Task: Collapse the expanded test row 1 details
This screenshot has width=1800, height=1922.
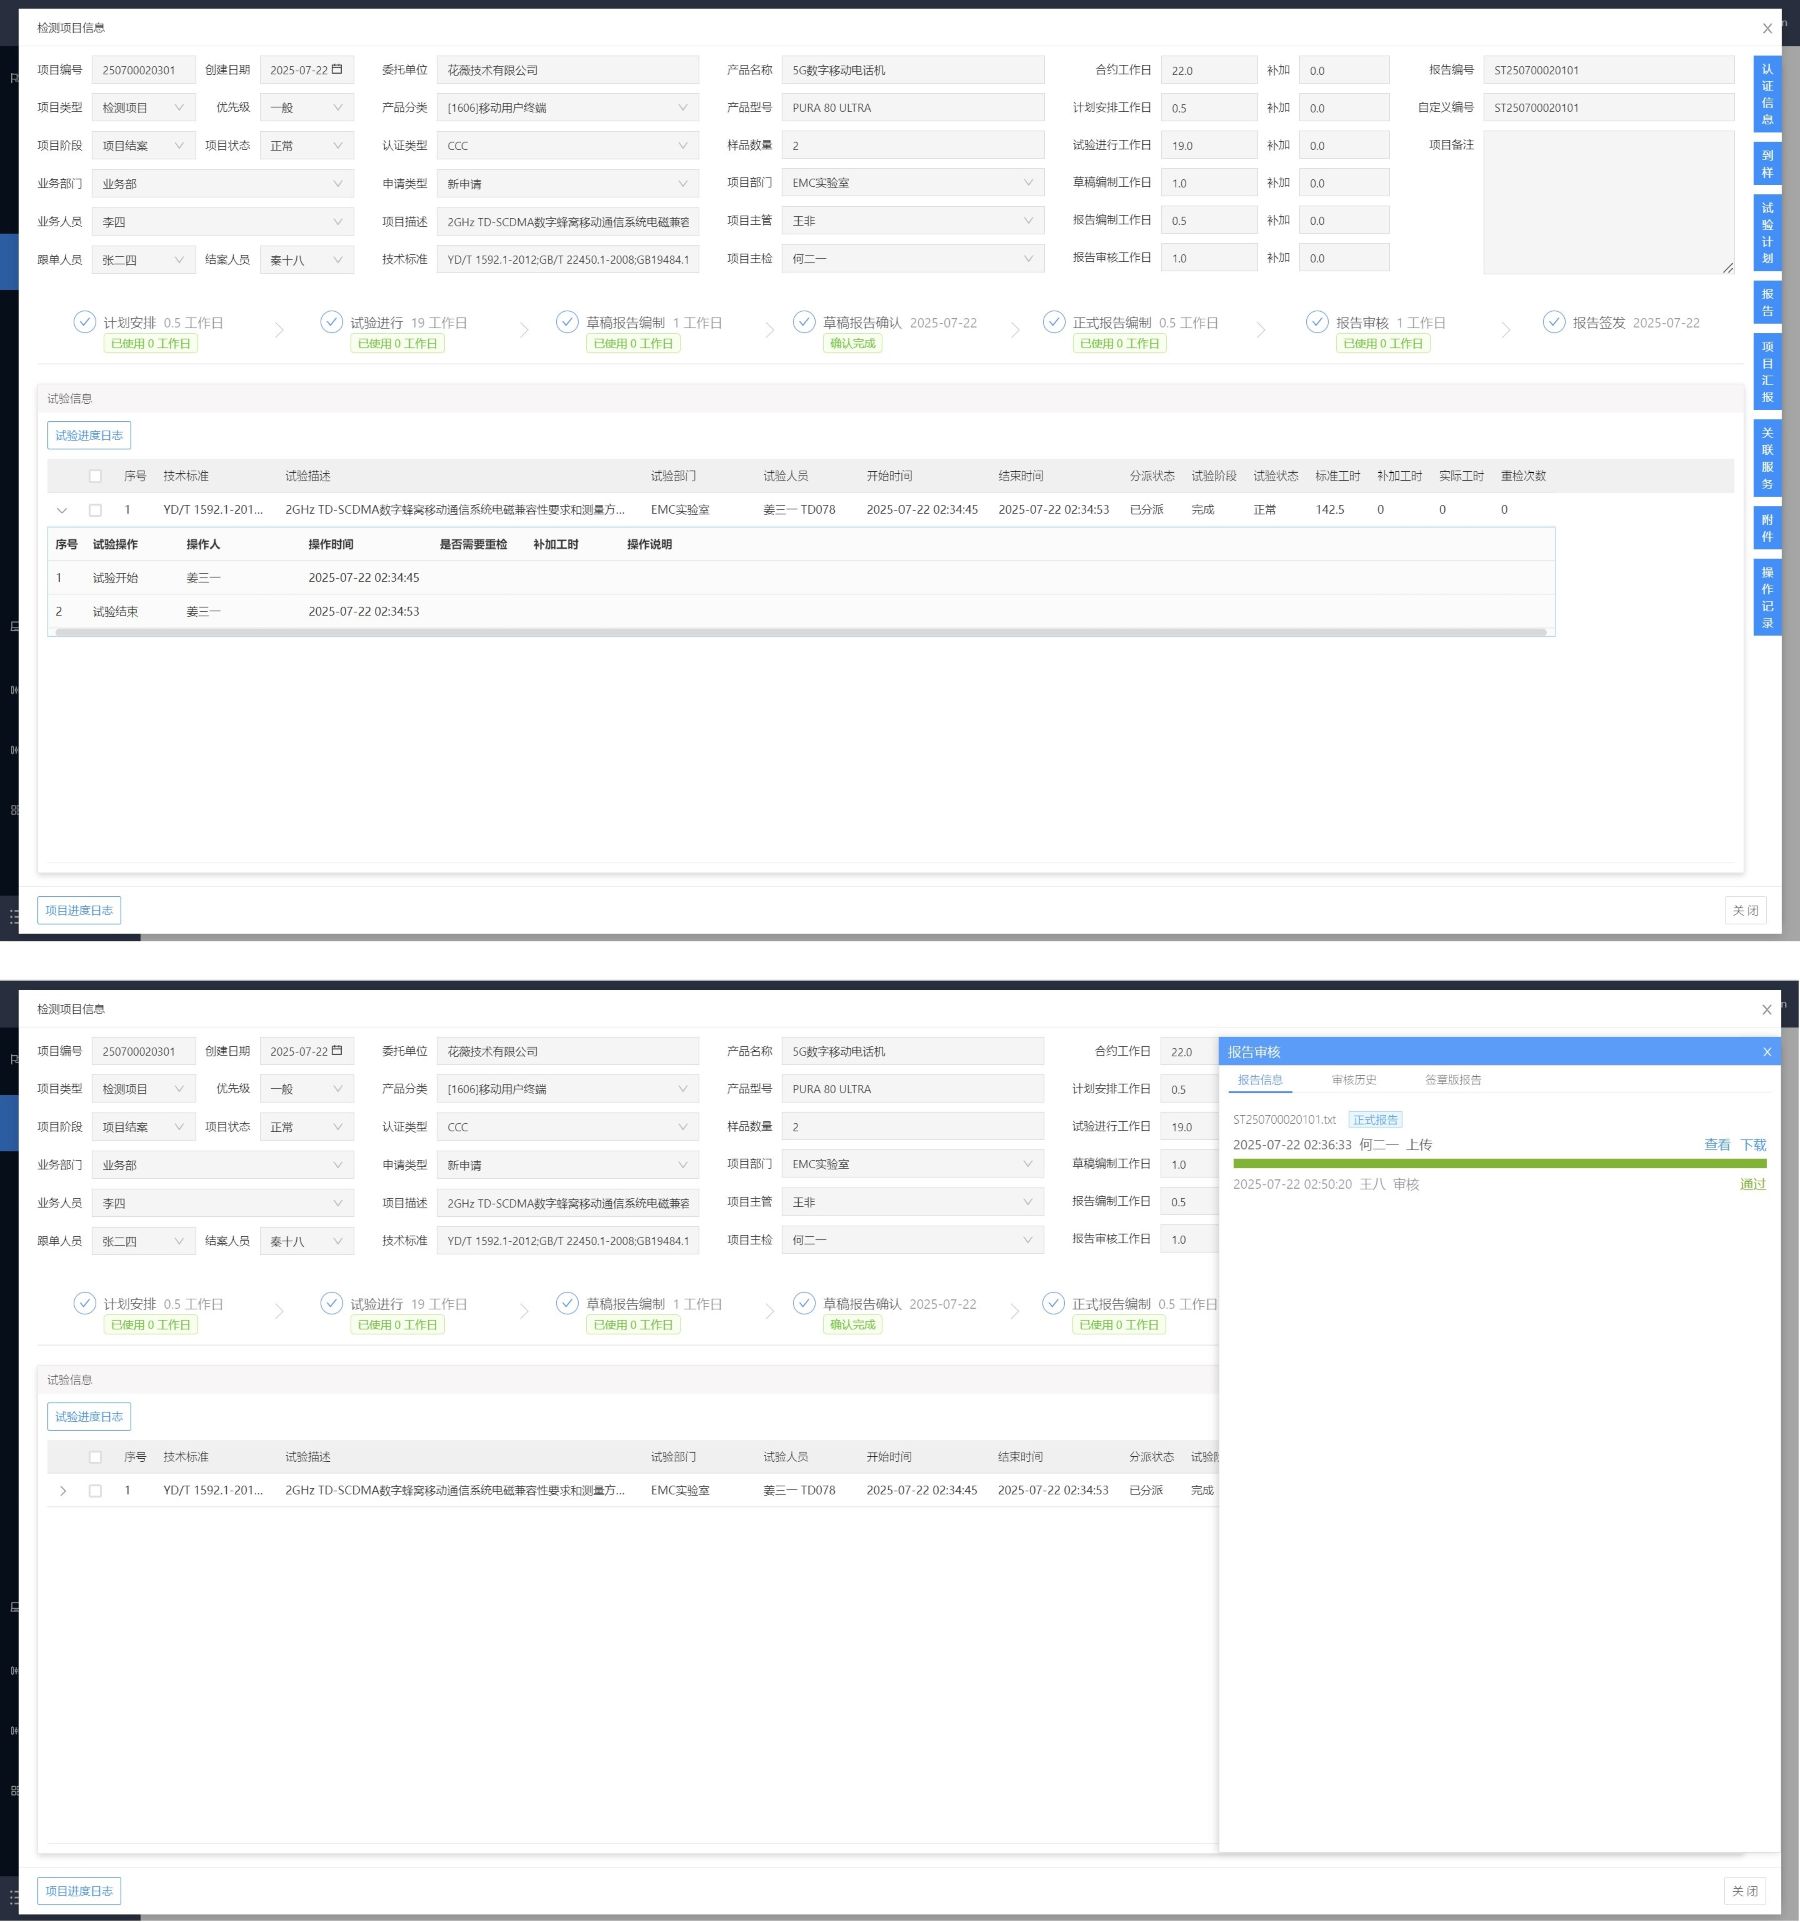Action: (x=62, y=510)
